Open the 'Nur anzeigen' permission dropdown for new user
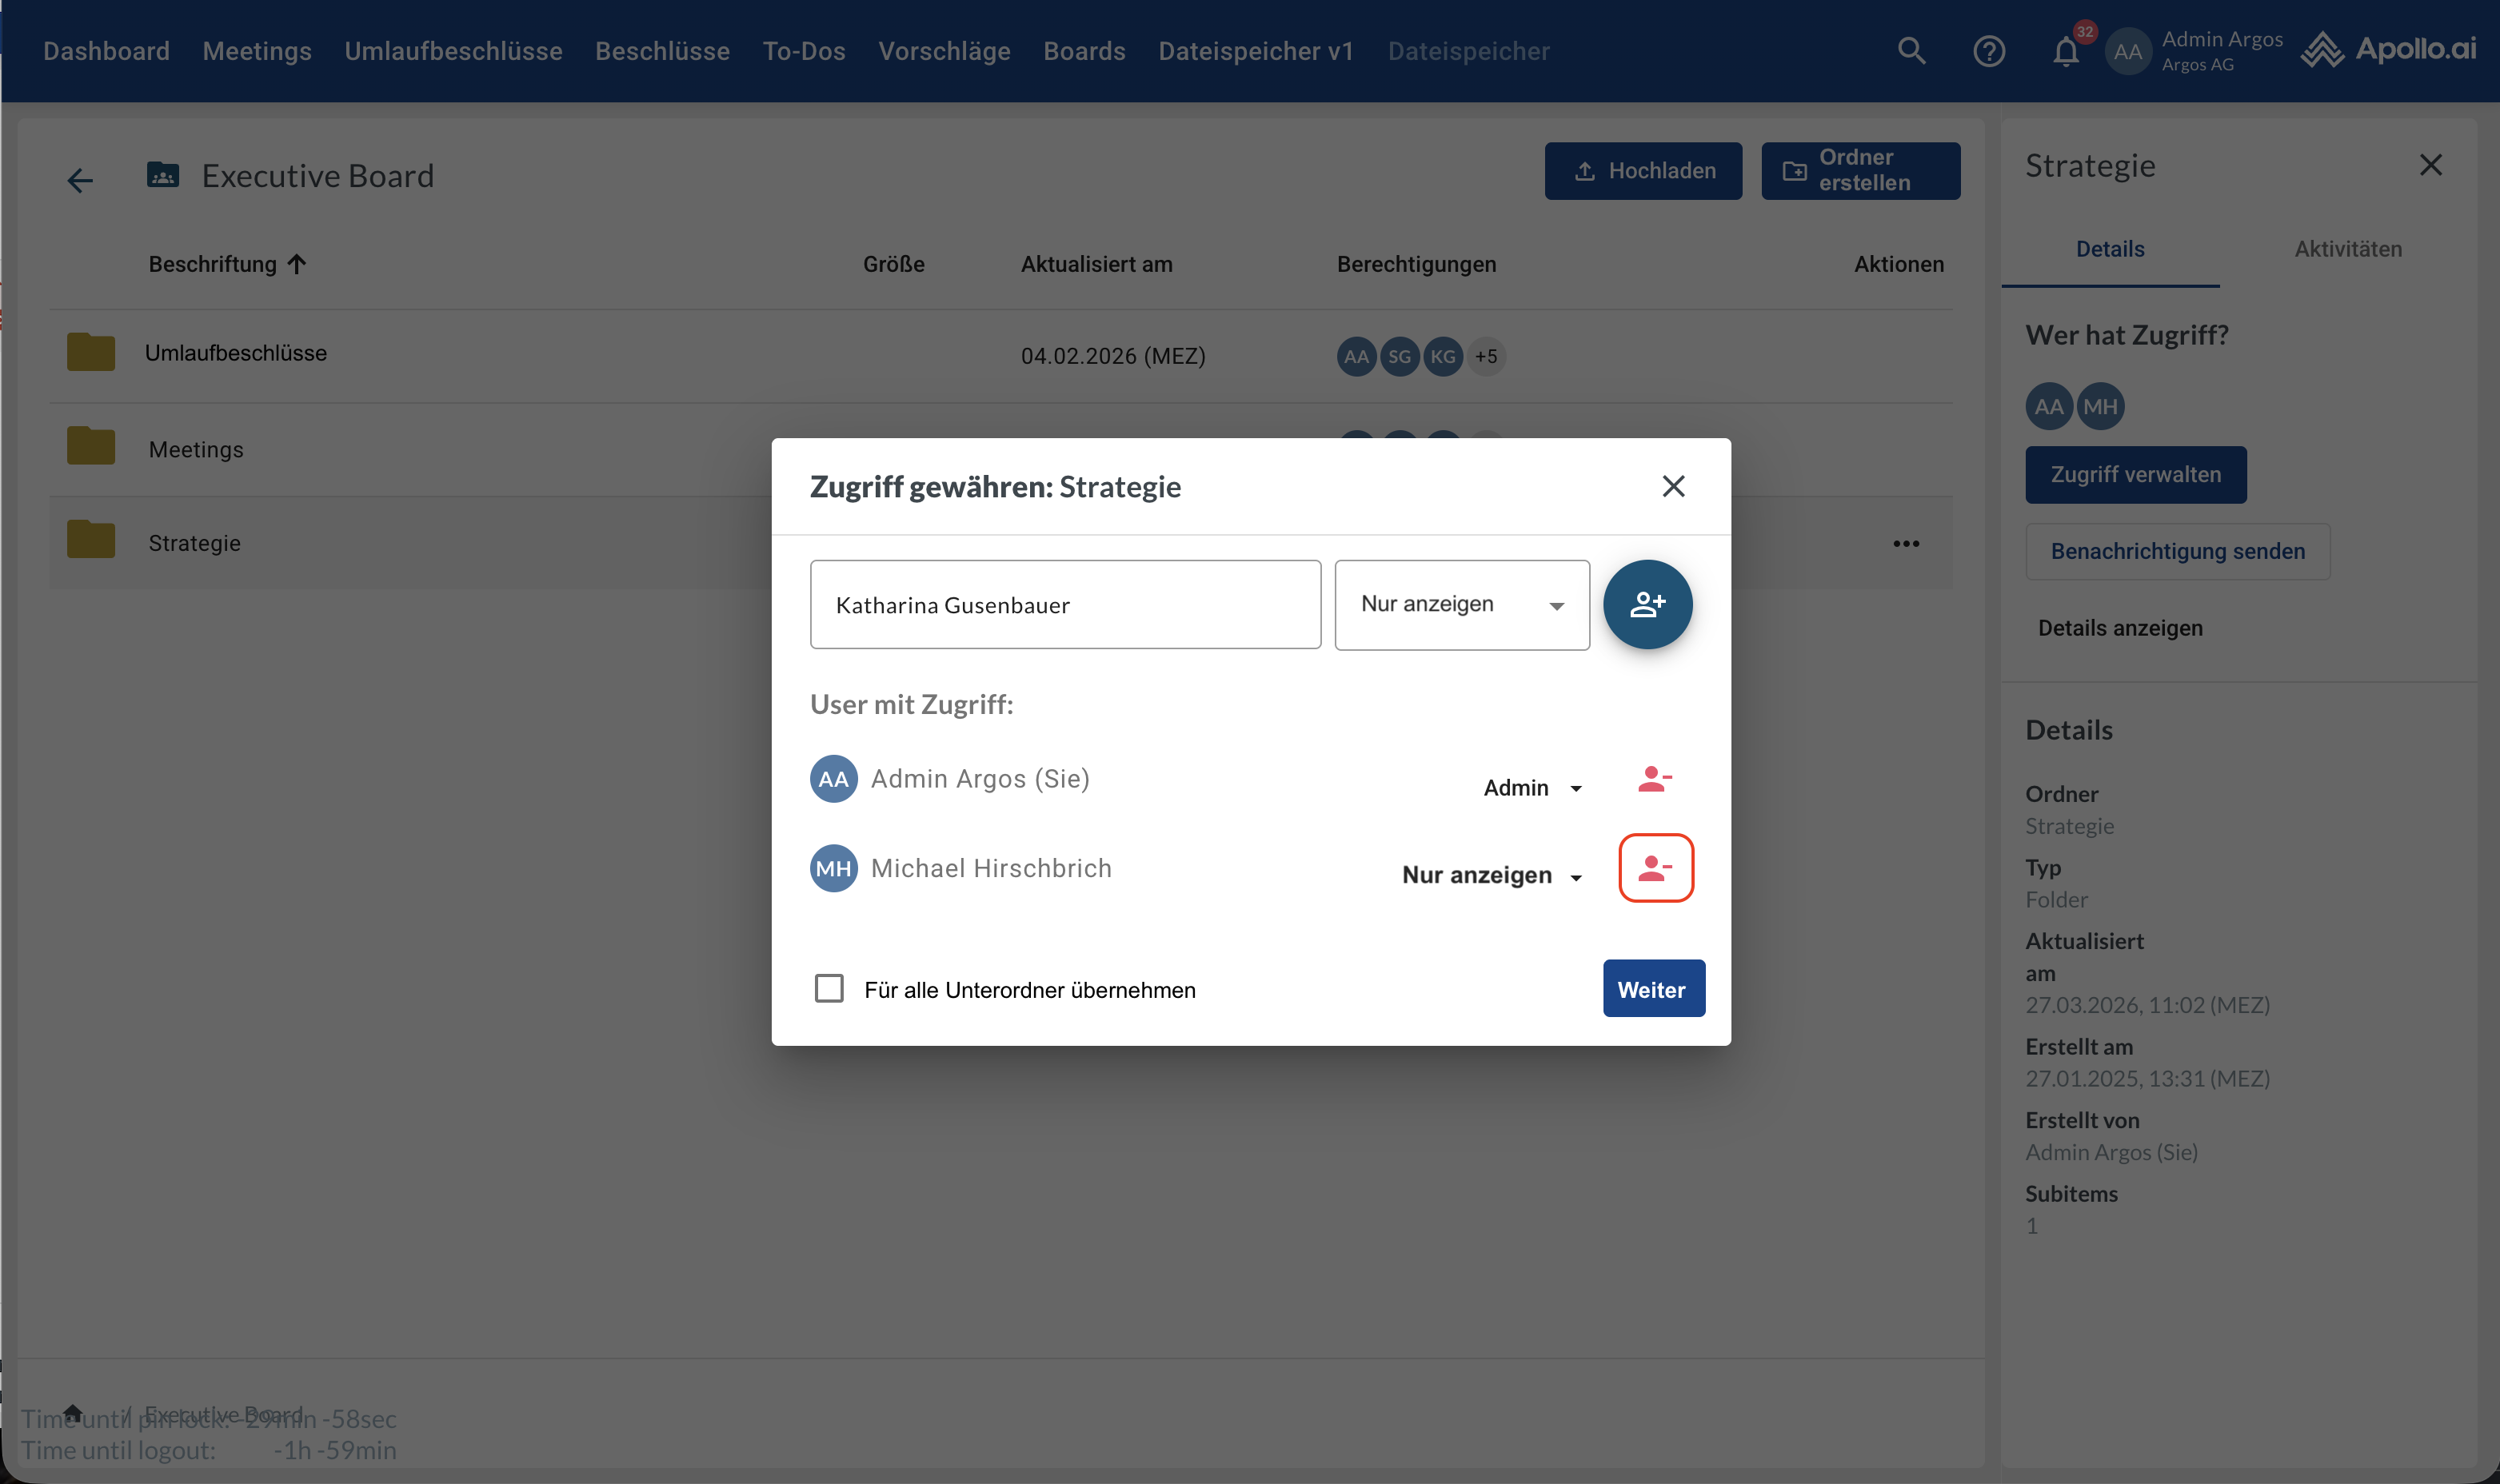This screenshot has width=2500, height=1484. (x=1461, y=605)
